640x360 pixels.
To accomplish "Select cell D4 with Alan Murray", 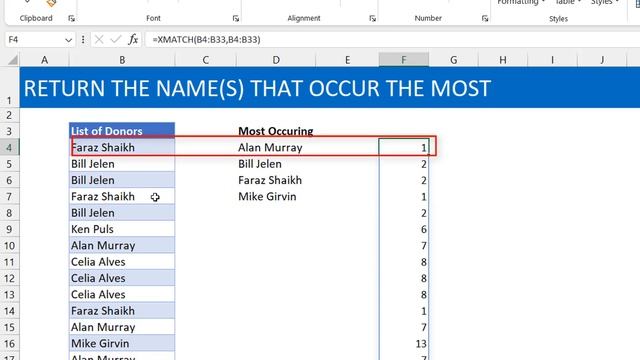I will tap(276, 147).
